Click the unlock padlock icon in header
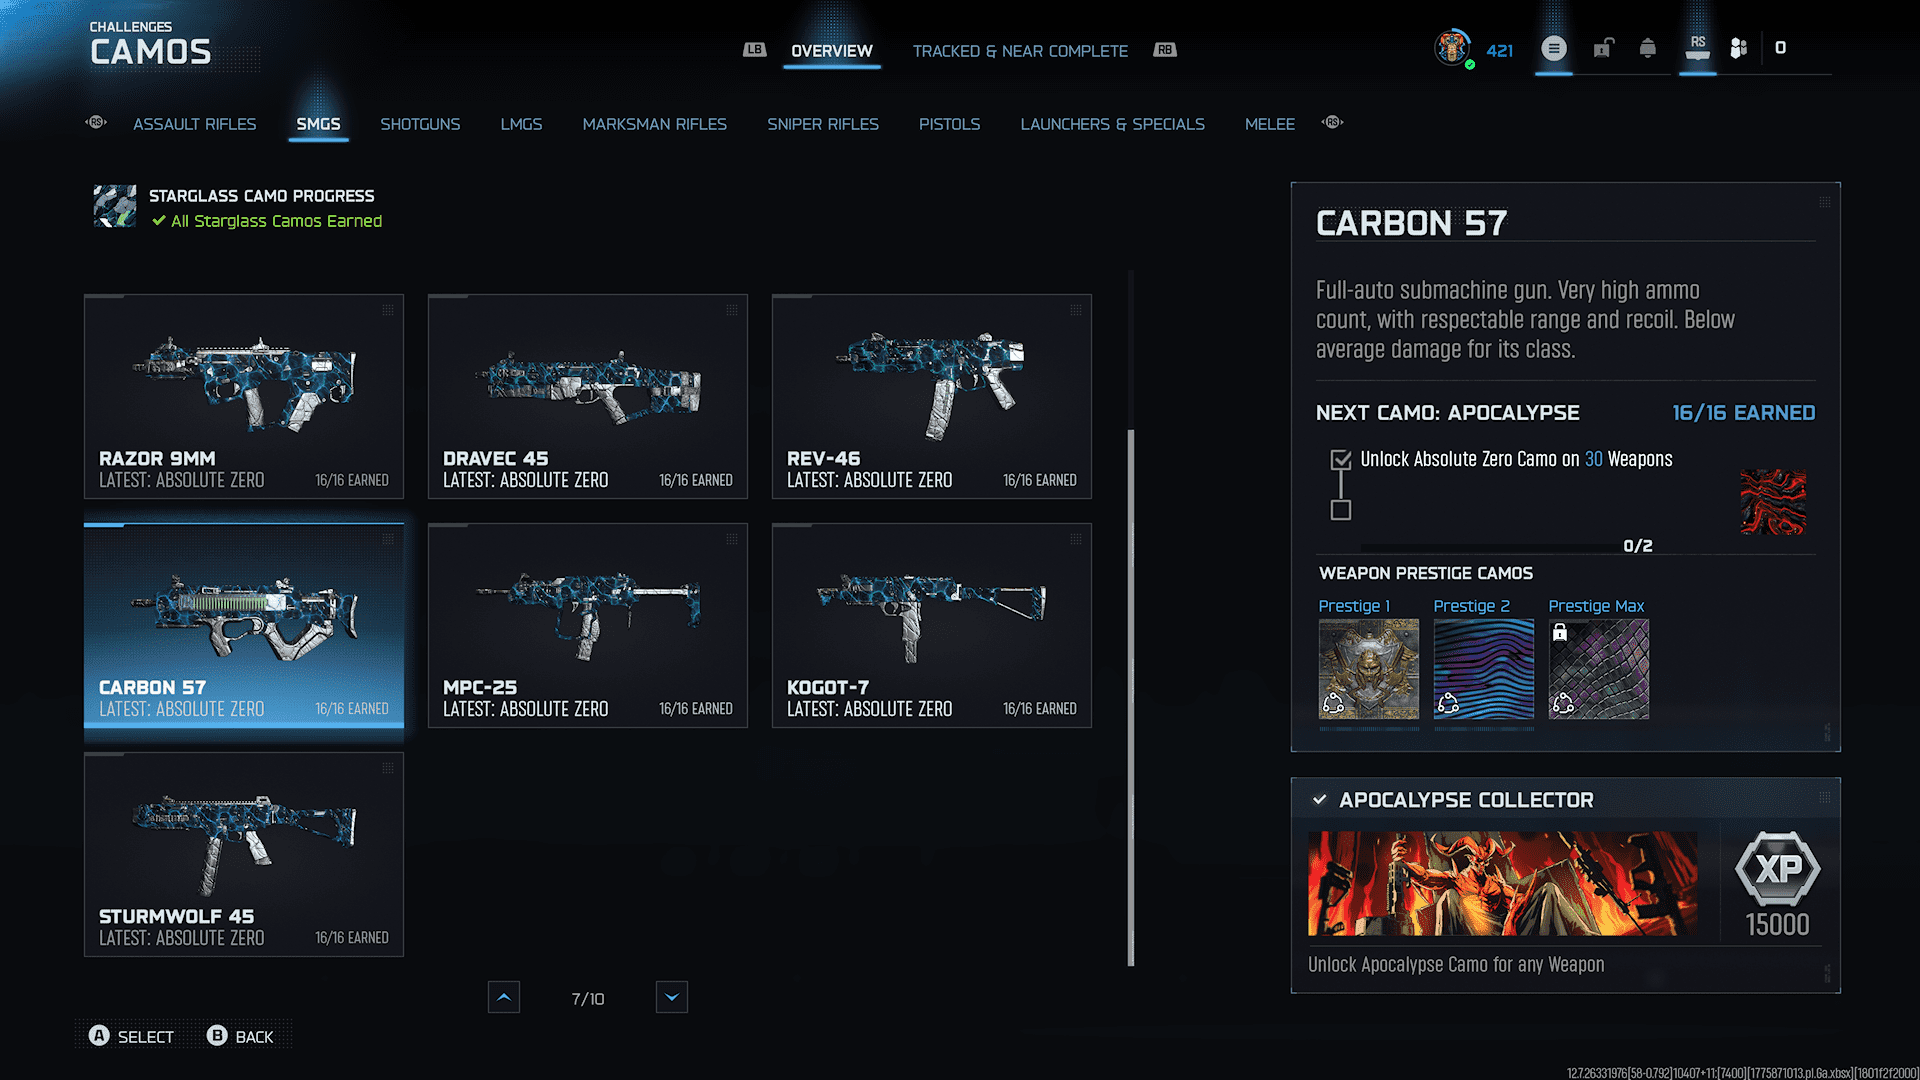1920x1080 pixels. 1603,48
